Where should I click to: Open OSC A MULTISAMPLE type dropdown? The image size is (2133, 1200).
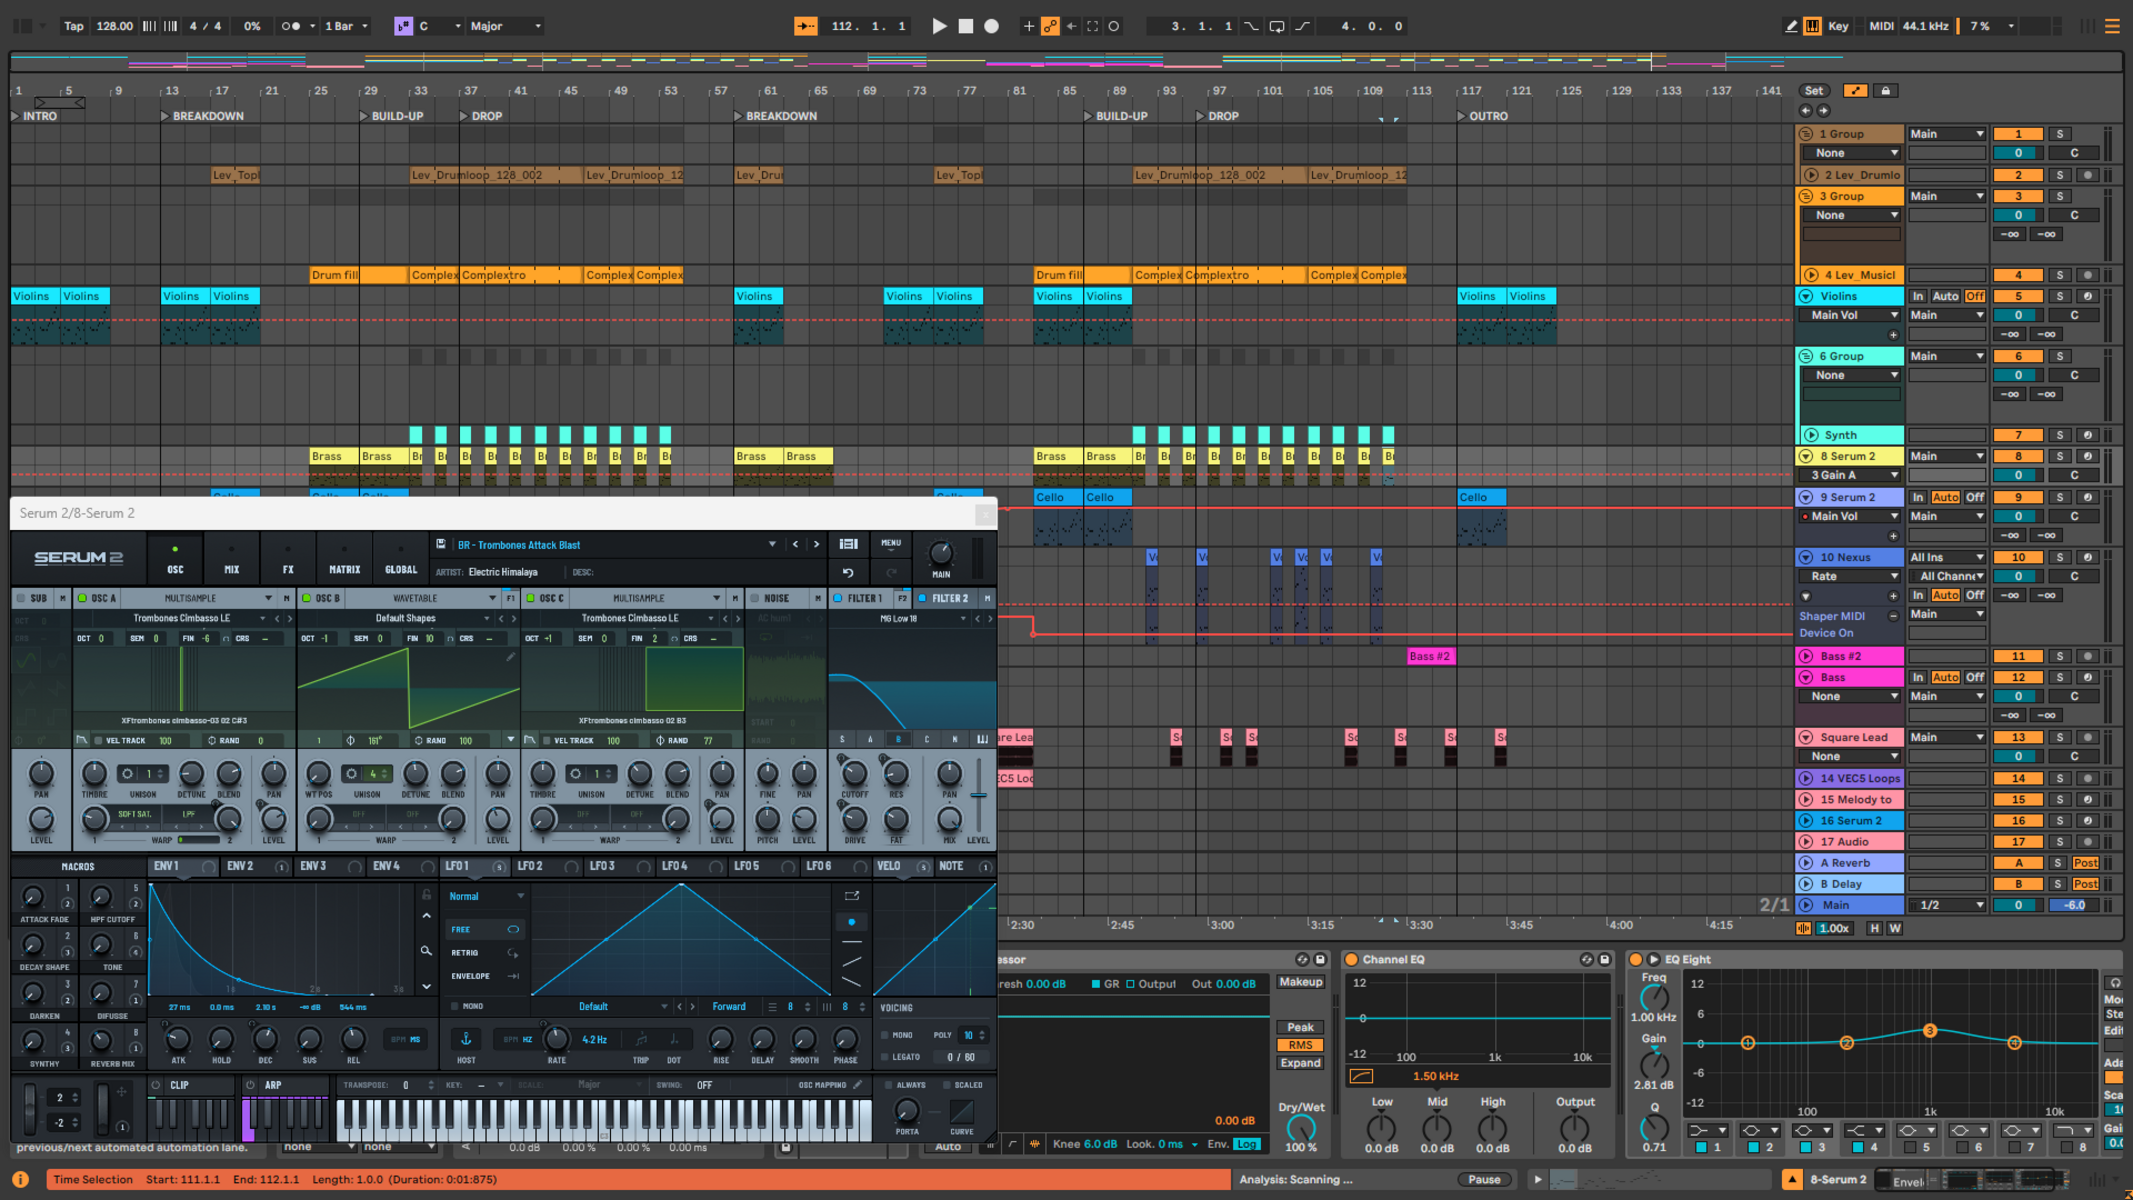pos(198,598)
